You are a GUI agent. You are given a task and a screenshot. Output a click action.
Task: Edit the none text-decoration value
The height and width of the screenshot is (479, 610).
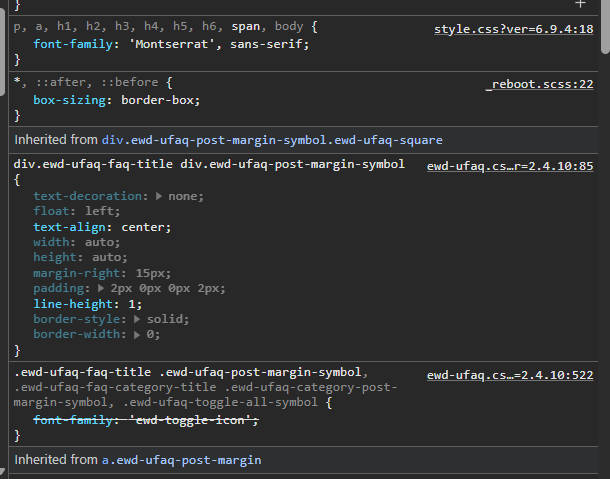tap(182, 196)
